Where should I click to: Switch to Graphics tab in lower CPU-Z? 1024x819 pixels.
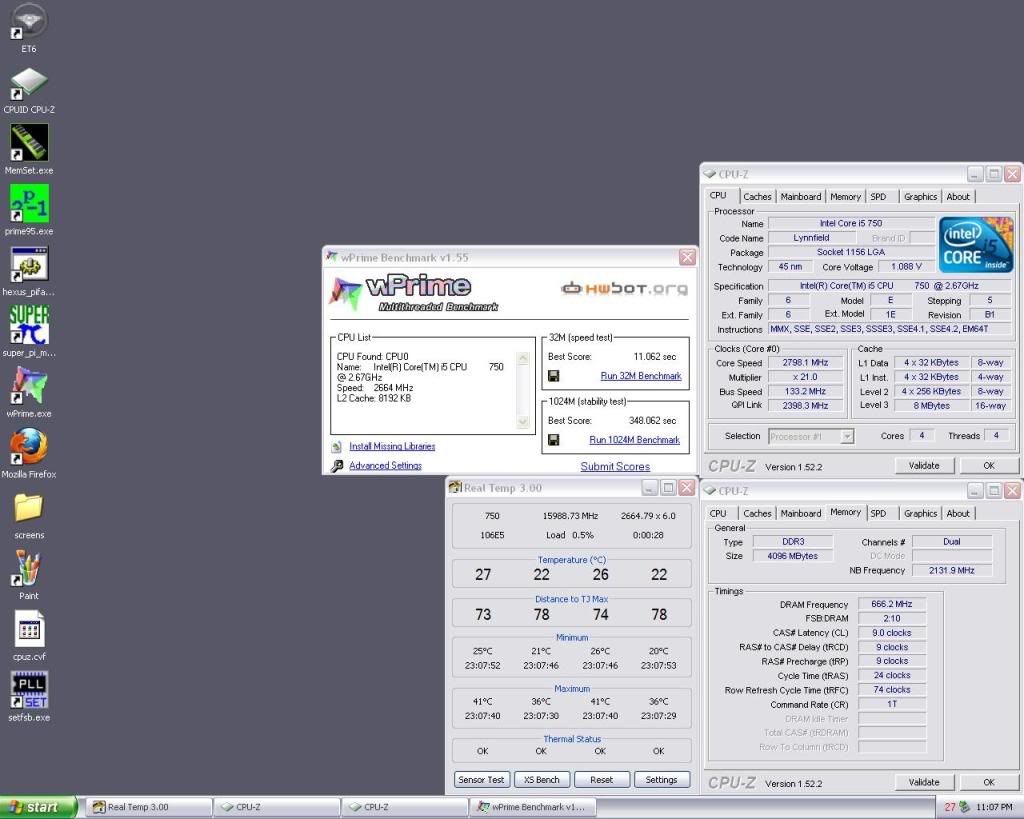(x=921, y=513)
